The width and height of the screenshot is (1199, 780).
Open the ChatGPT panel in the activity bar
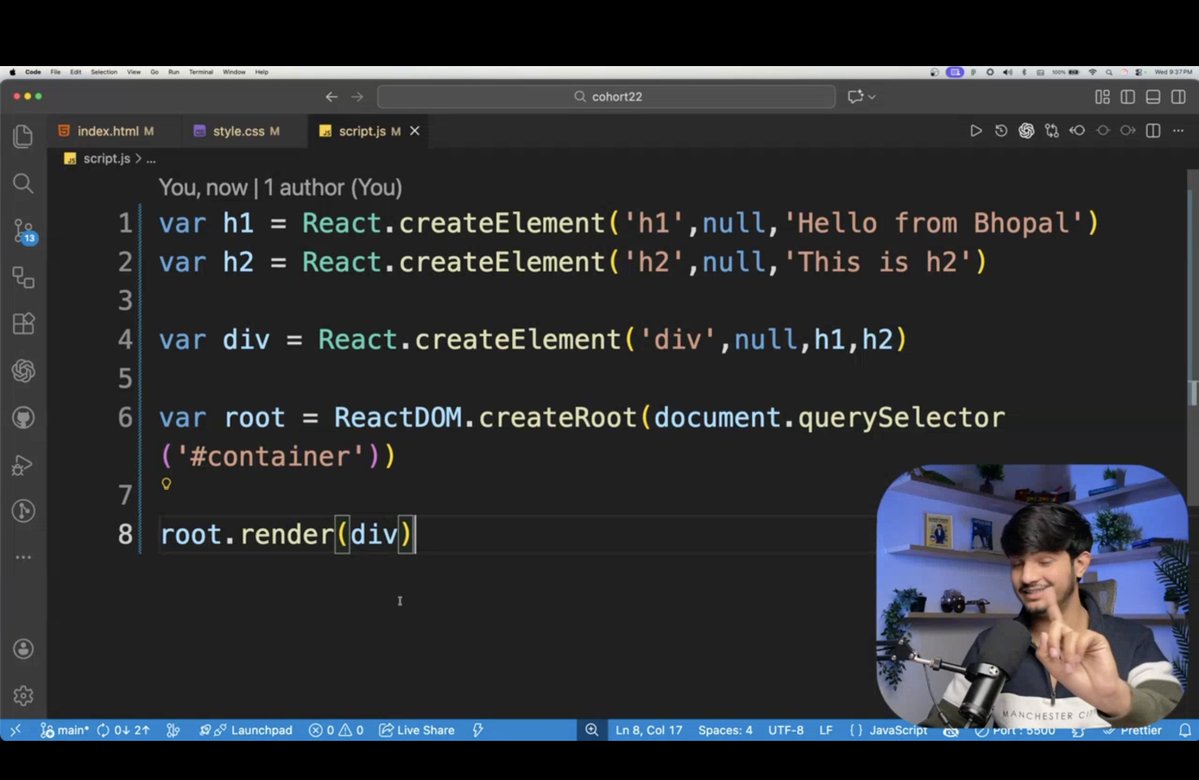click(23, 372)
